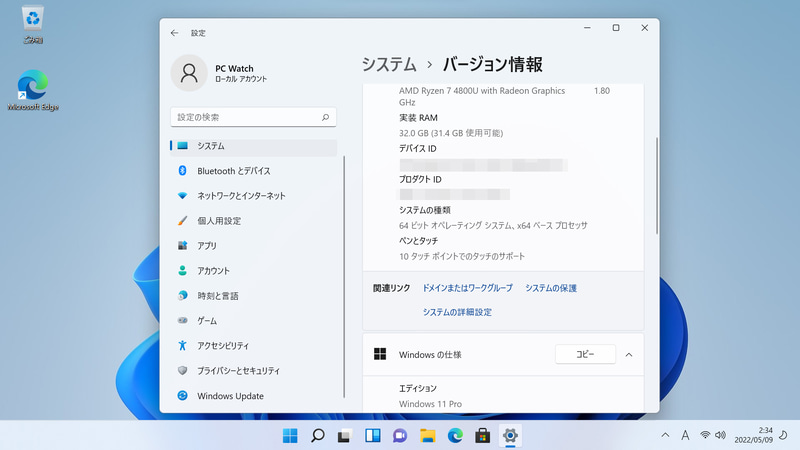Click the network wifi icon in sidebar
Screen dimensions: 800x450
[x=182, y=195]
